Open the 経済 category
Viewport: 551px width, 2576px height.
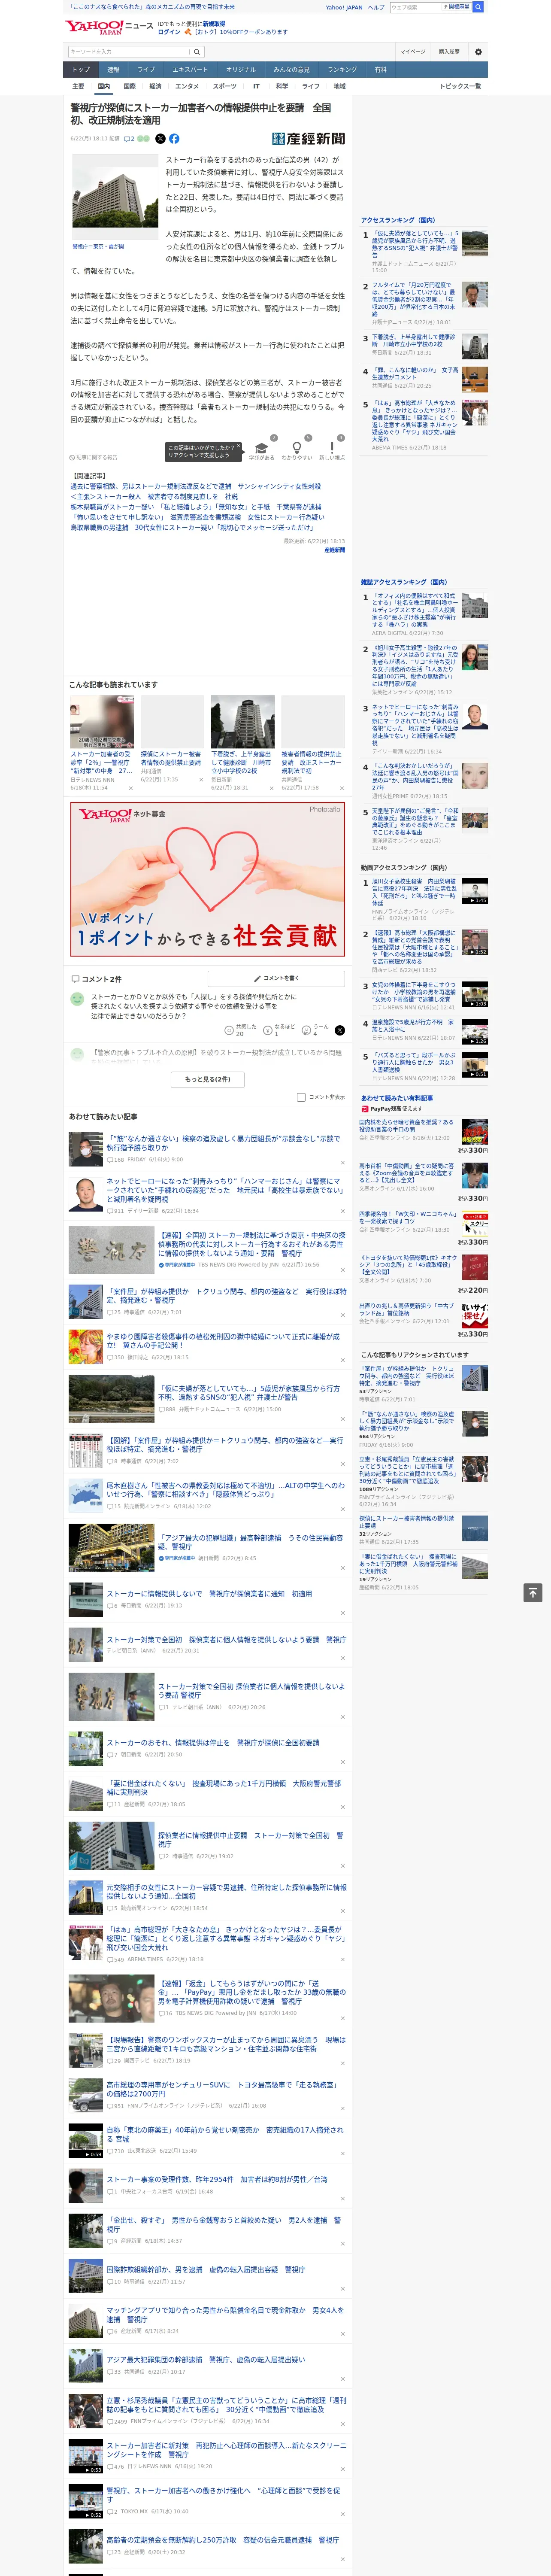[x=155, y=86]
